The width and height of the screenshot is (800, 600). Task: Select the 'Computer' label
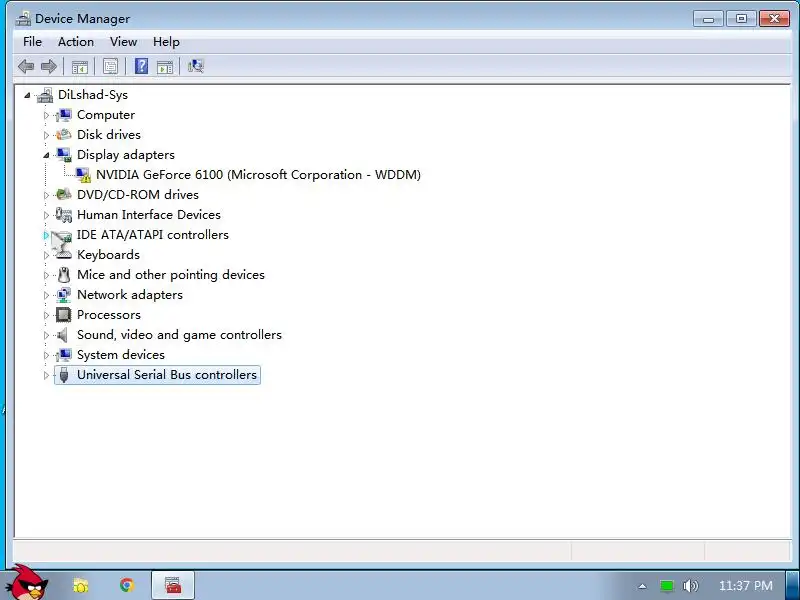click(106, 115)
